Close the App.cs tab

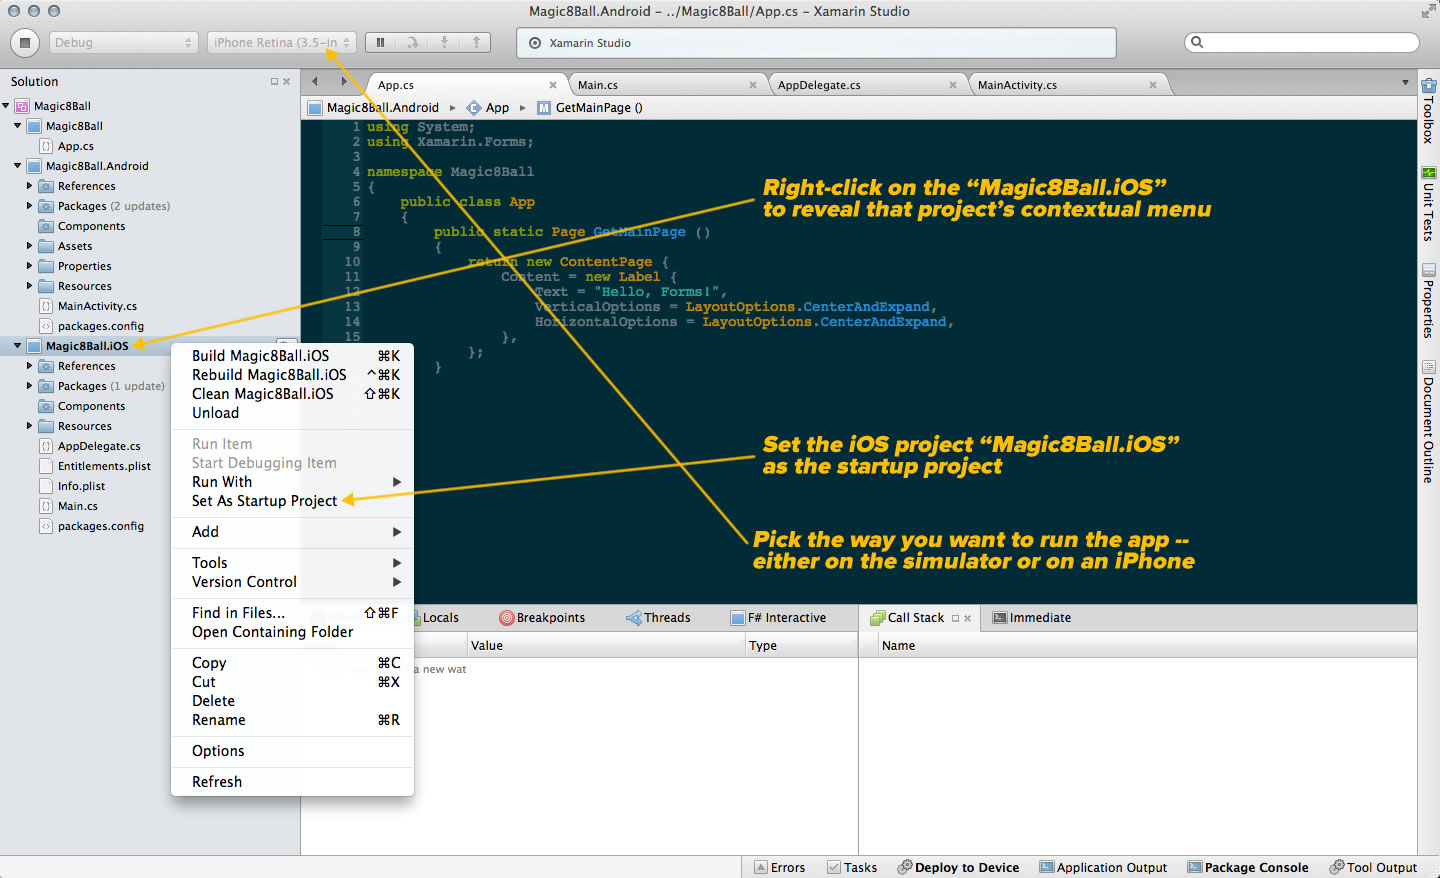point(553,85)
